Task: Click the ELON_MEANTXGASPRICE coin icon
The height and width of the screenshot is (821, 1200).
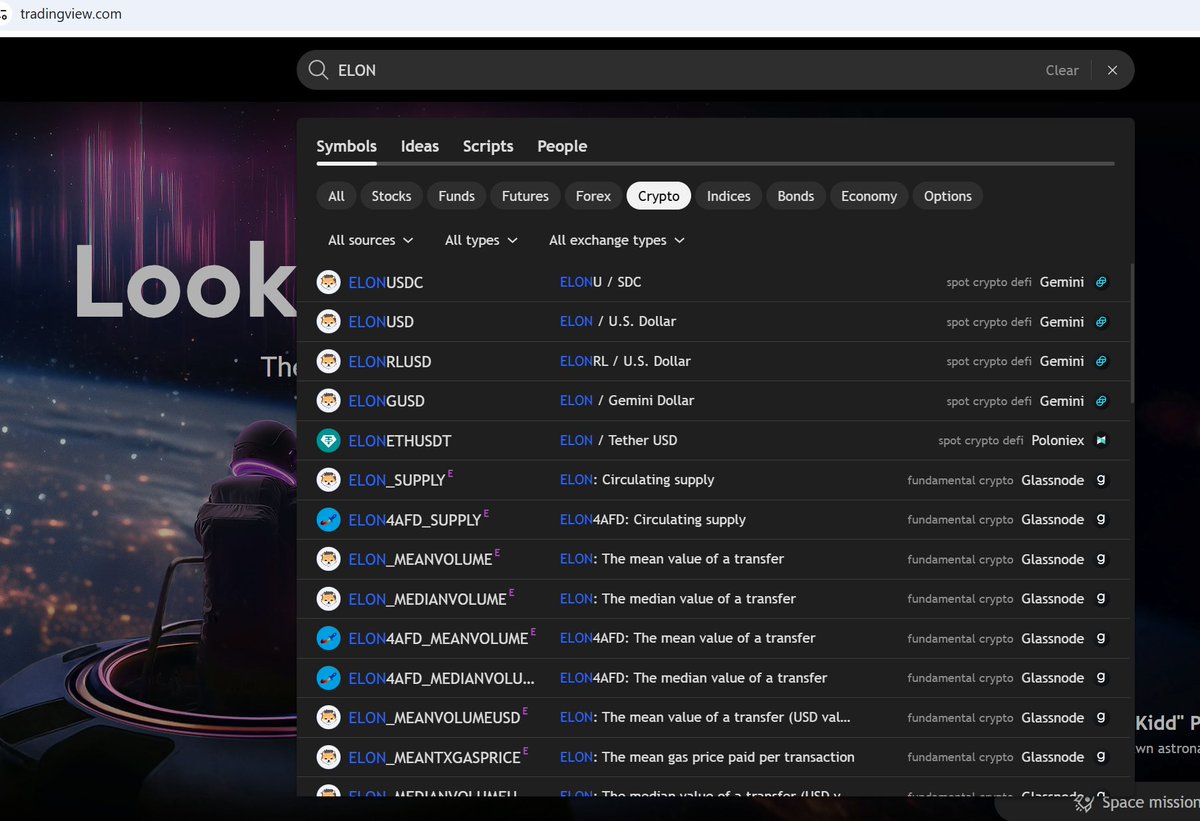Action: 329,757
